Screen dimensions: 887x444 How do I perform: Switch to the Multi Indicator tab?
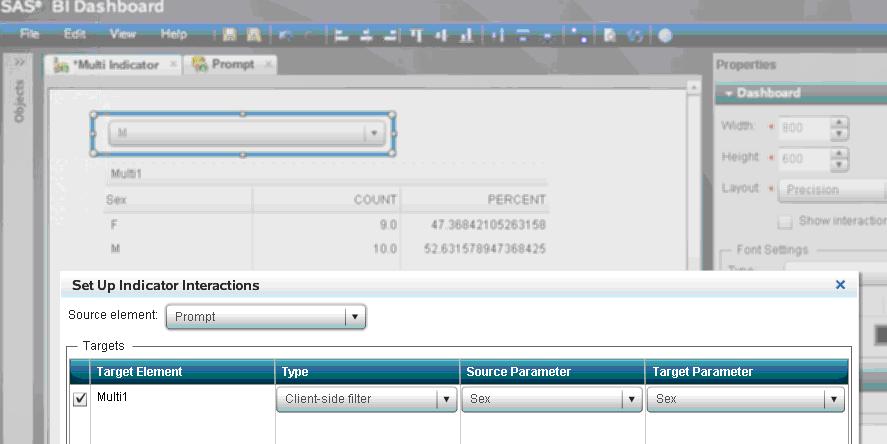point(114,65)
